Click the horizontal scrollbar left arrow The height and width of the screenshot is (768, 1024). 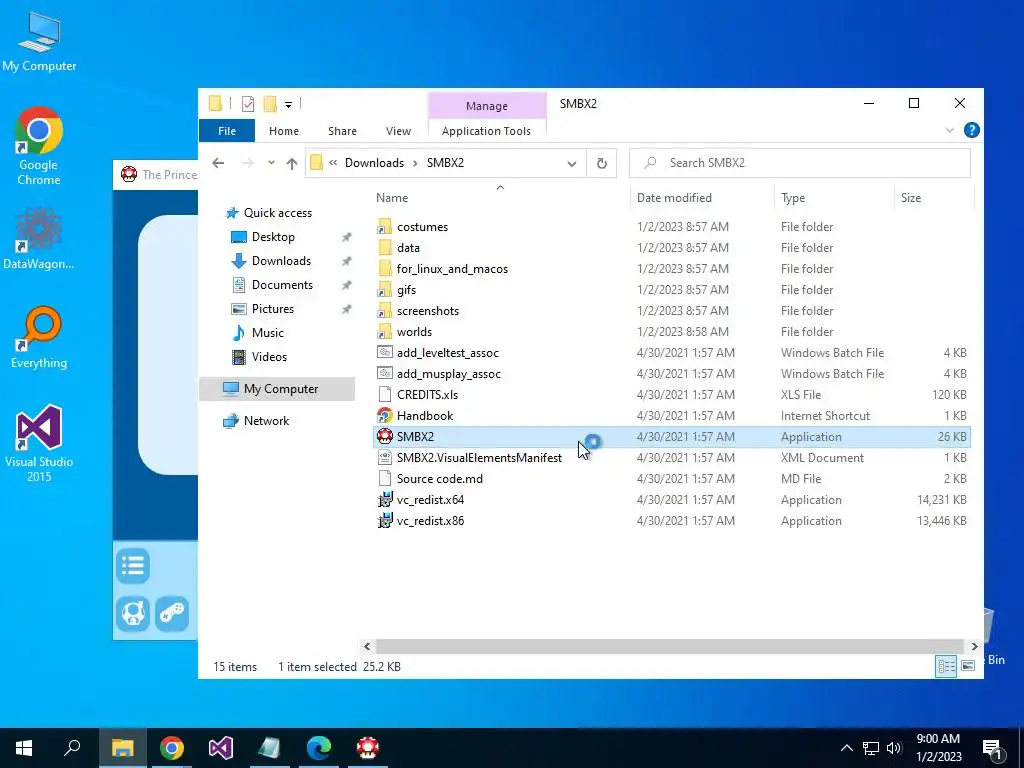pos(367,647)
